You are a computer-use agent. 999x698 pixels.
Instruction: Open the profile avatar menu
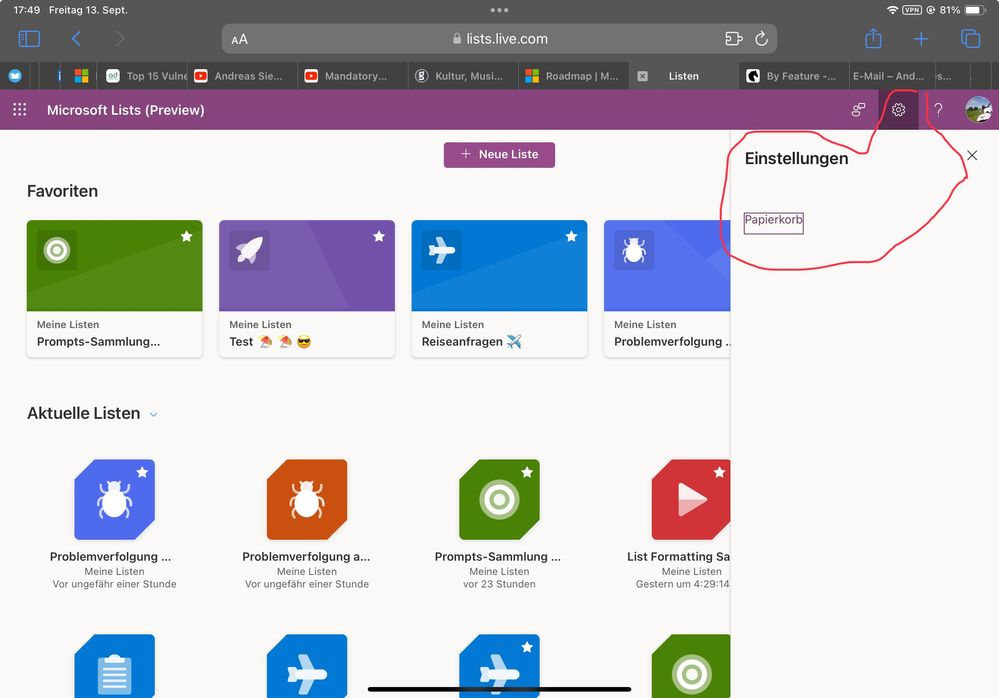pos(979,110)
